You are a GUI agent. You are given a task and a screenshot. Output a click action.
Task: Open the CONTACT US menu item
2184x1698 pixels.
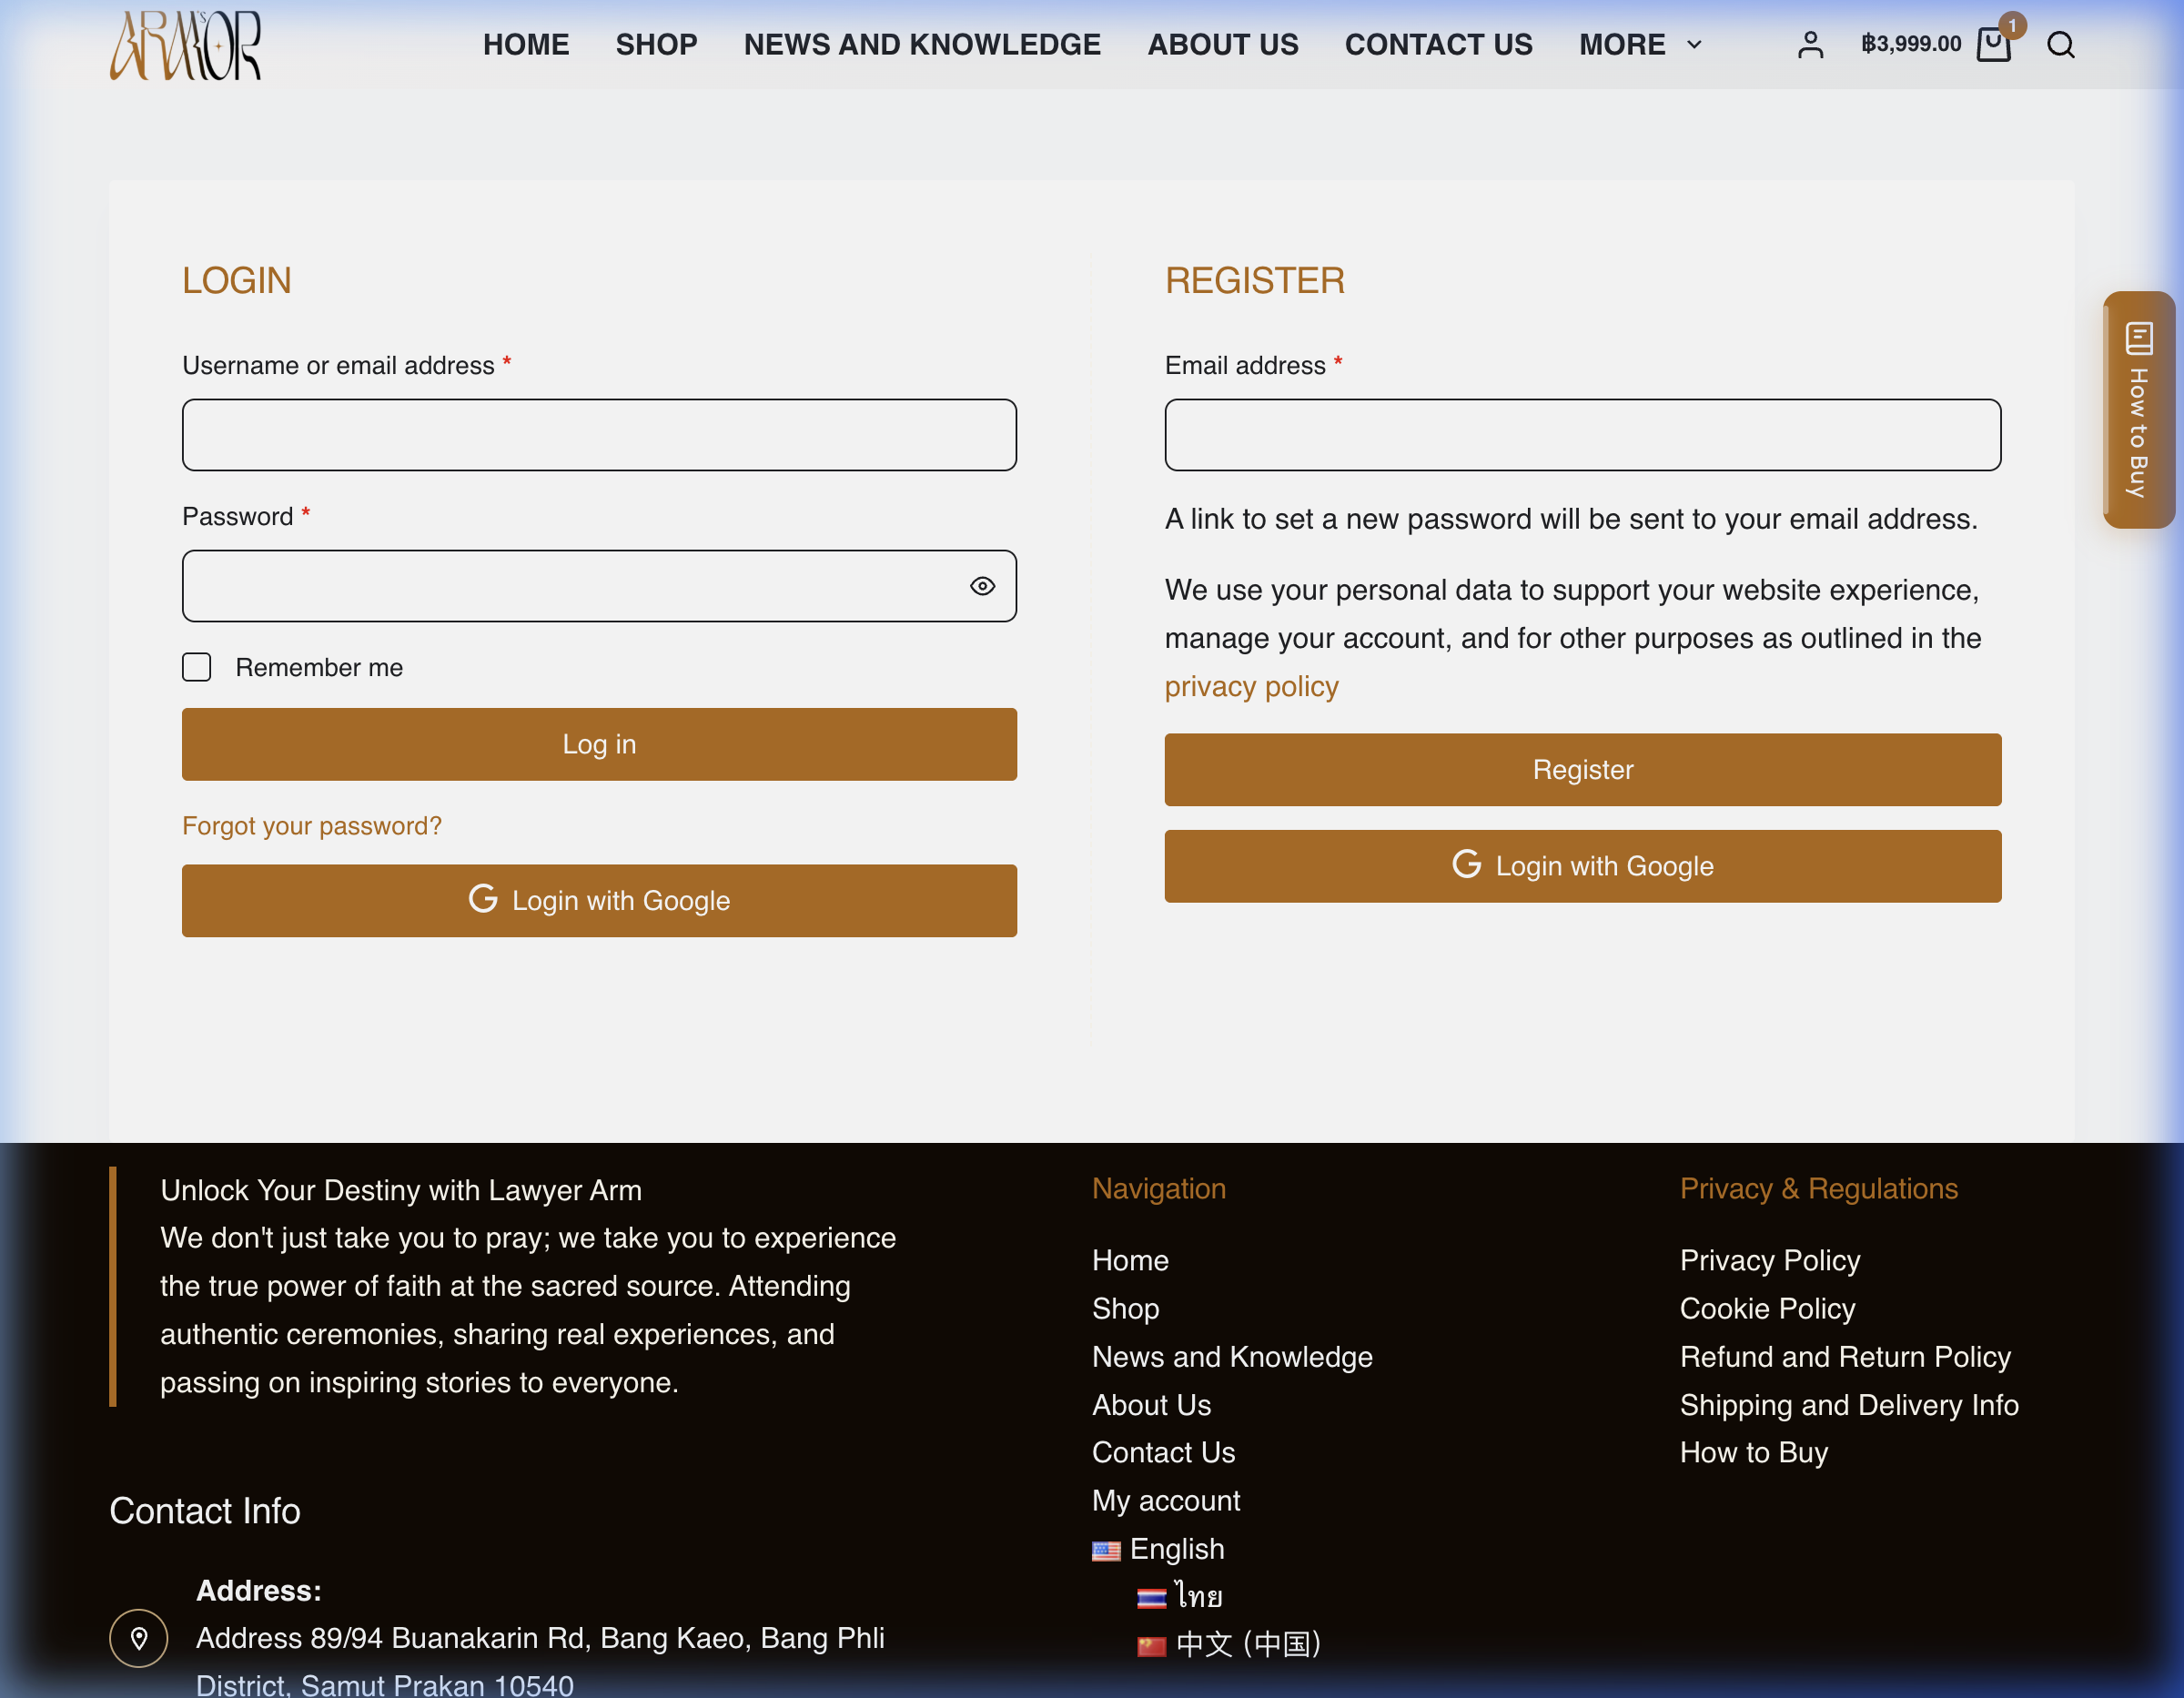[x=1438, y=45]
